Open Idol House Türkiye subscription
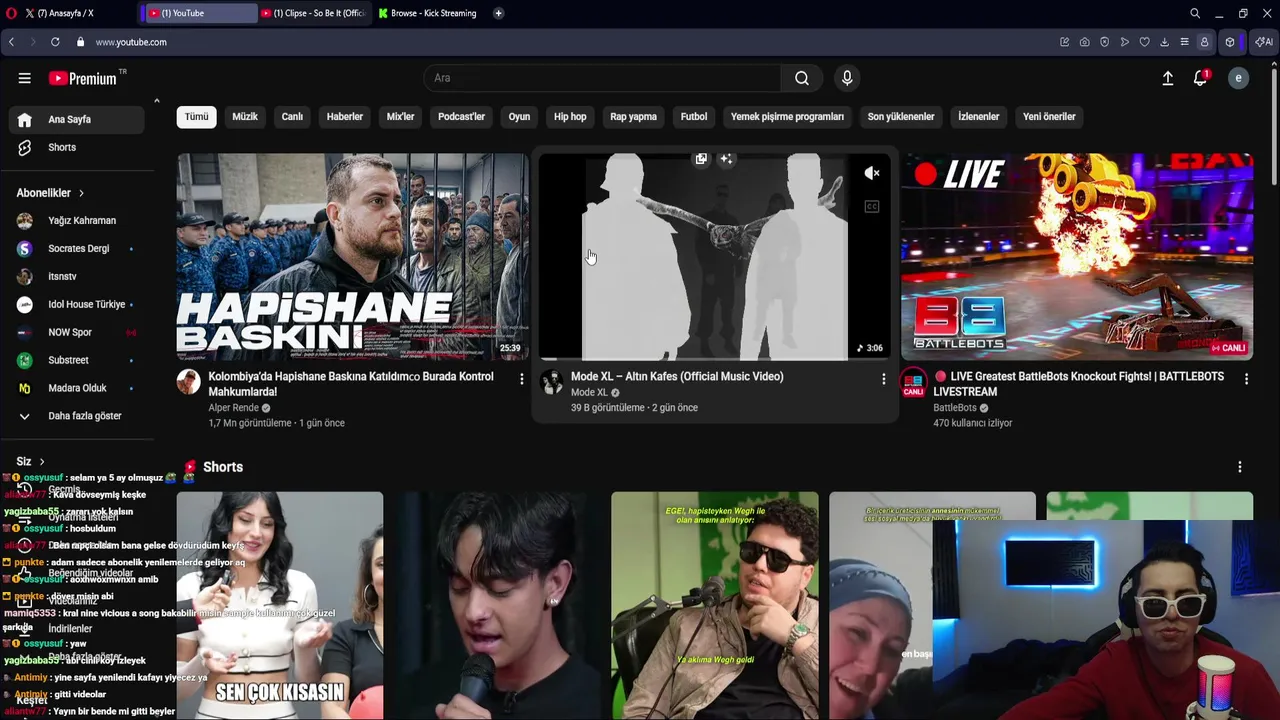Screen dimensions: 1280x720 tap(77, 304)
